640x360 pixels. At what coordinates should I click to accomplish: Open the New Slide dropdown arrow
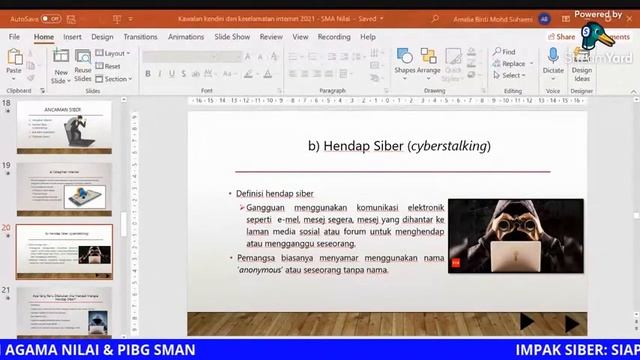click(x=69, y=81)
